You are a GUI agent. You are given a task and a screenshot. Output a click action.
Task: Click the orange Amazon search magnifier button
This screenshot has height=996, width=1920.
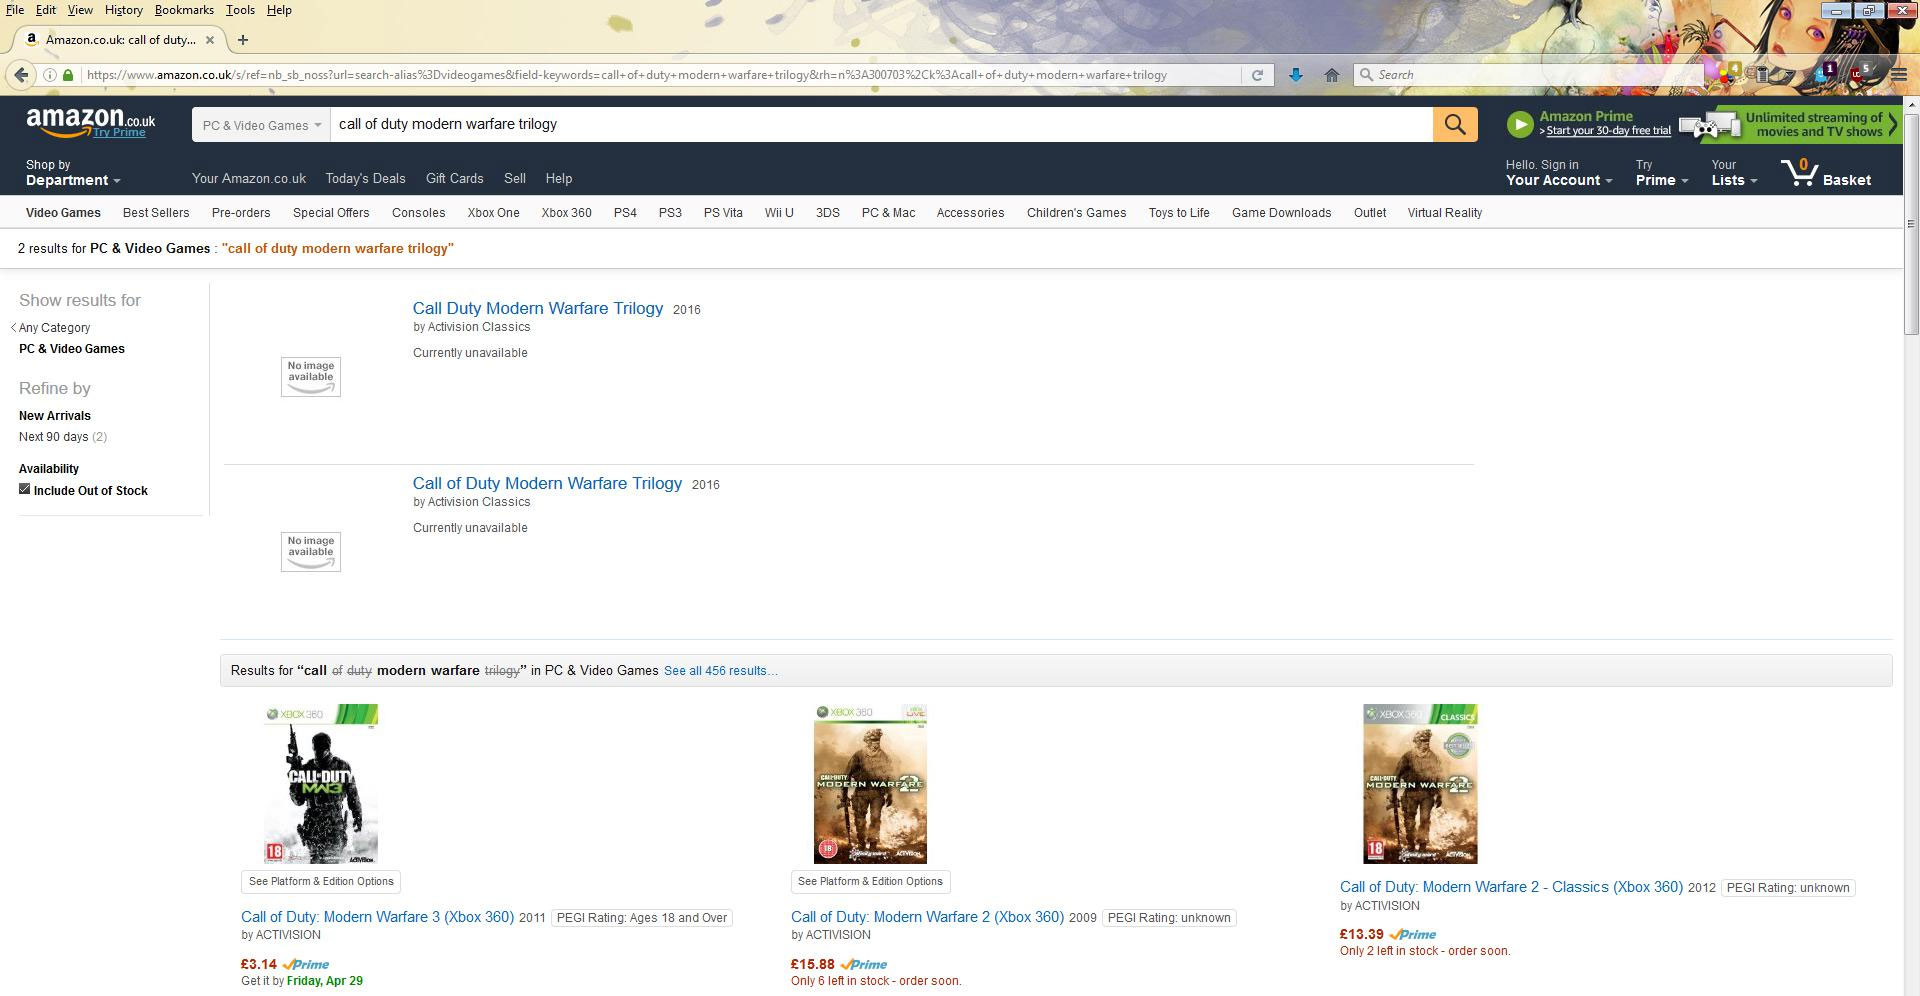(1454, 124)
